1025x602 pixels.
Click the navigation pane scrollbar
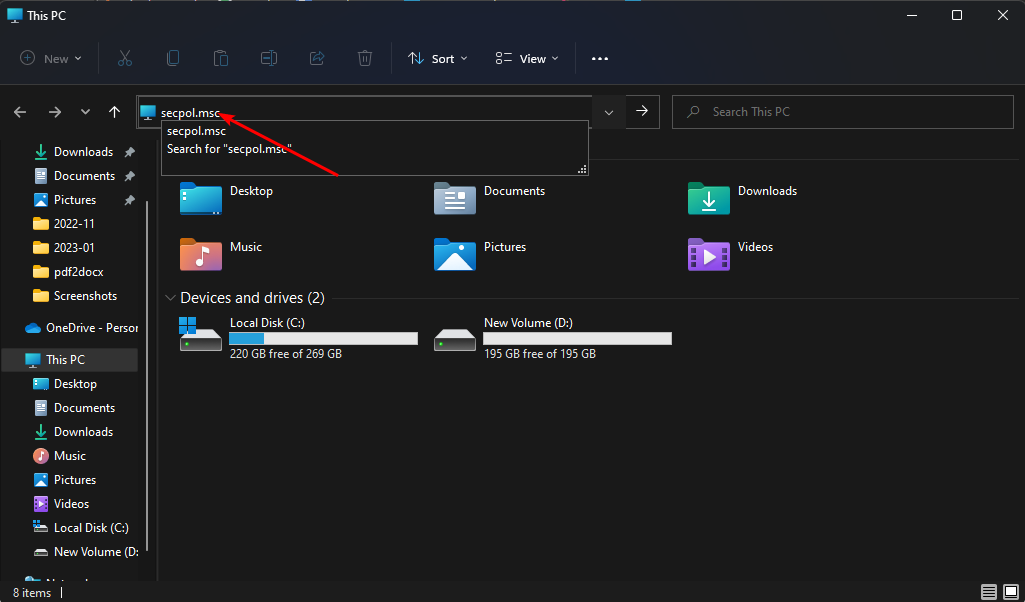pyautogui.click(x=147, y=376)
